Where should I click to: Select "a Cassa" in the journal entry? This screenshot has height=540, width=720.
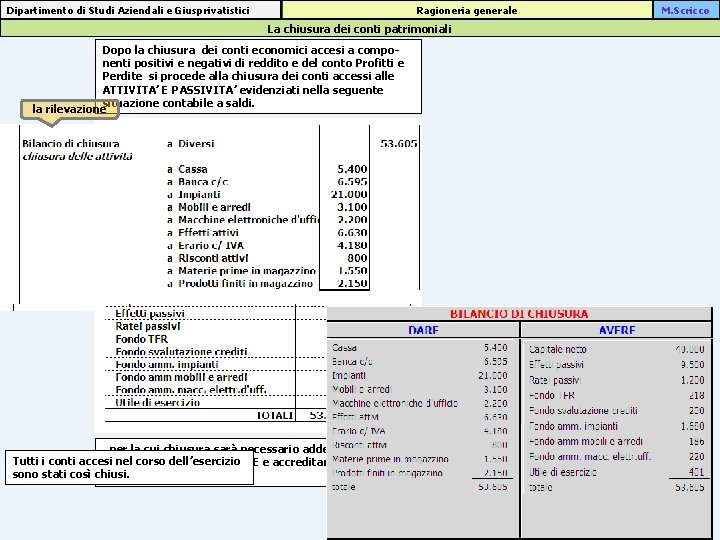click(x=187, y=169)
